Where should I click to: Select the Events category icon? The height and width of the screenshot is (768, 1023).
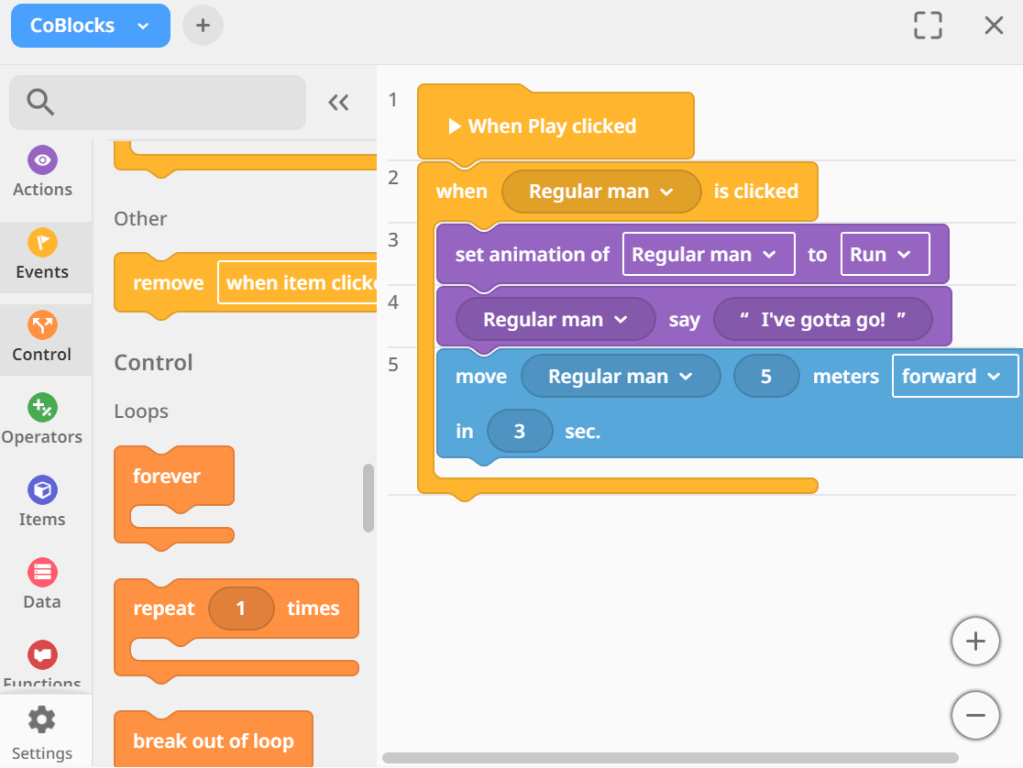click(42, 243)
